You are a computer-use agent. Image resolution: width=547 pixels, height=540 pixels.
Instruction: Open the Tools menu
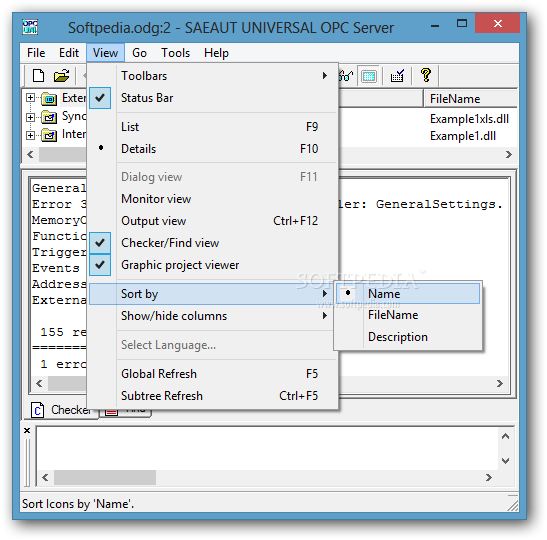pos(175,53)
